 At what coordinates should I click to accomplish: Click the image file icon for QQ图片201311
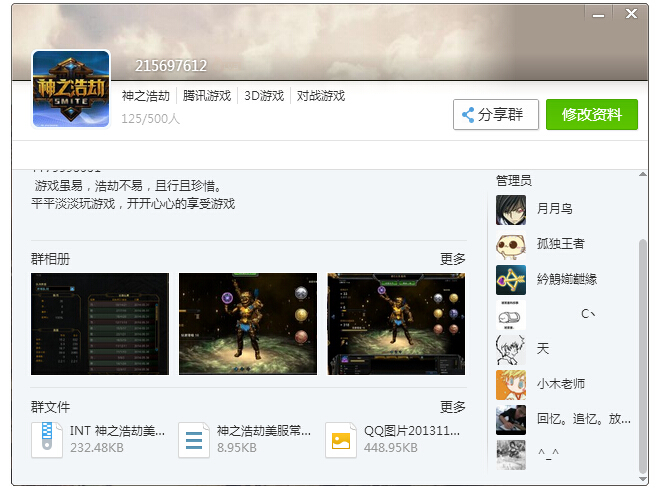coord(341,440)
